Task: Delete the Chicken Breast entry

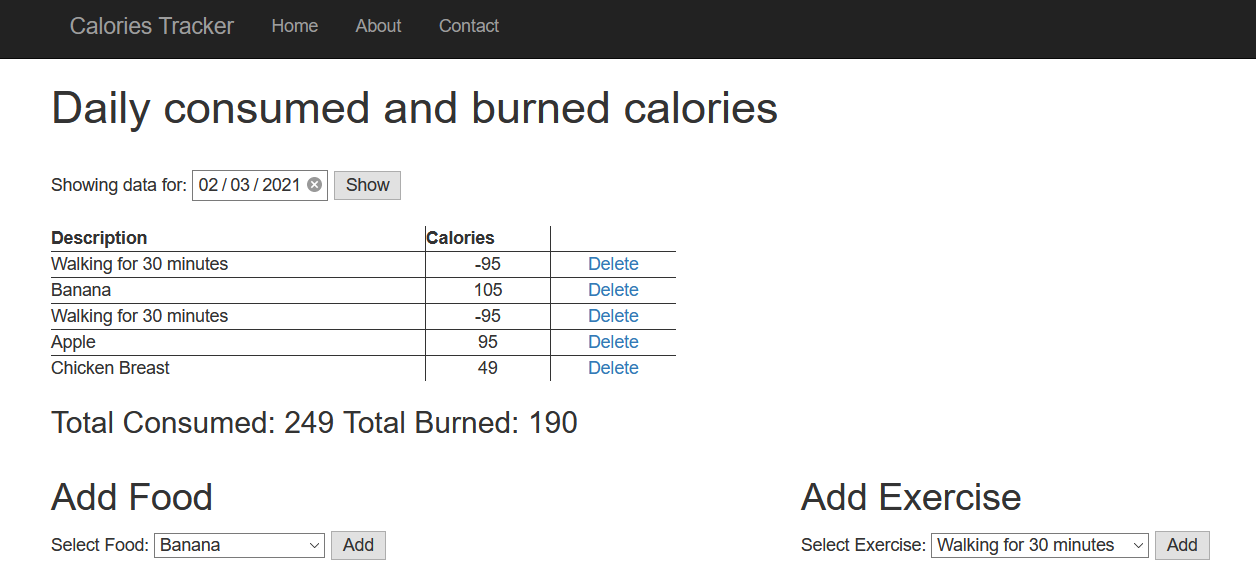Action: 613,368
